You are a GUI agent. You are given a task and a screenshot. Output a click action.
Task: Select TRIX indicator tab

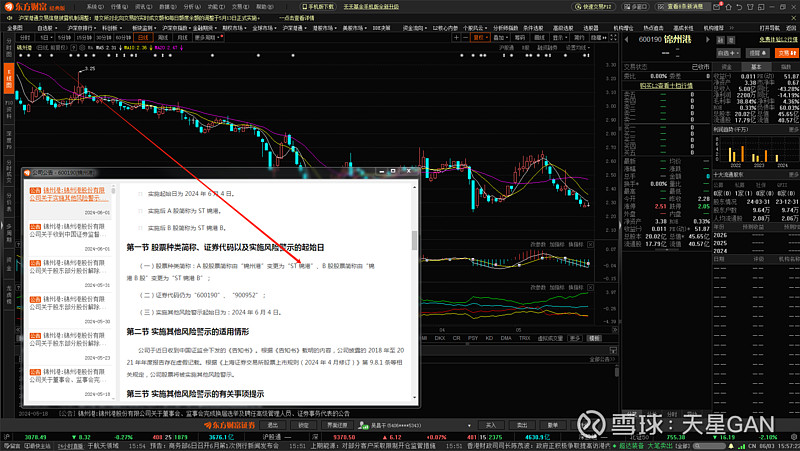pos(524,338)
